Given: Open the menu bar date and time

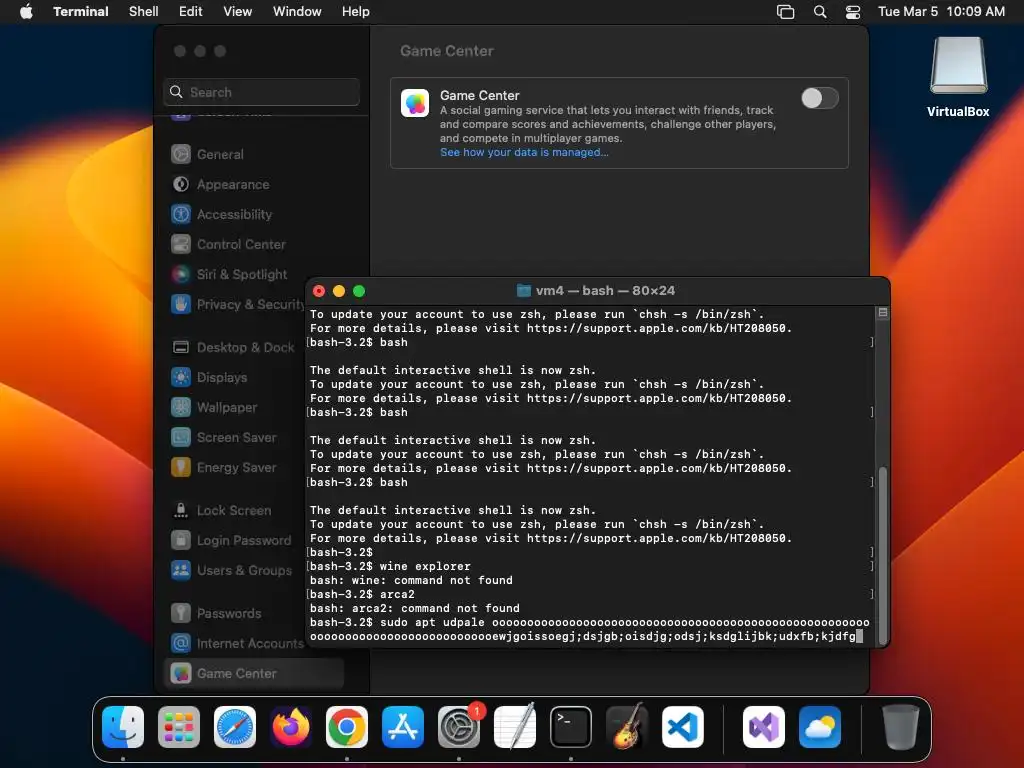Looking at the screenshot, I should pos(941,11).
